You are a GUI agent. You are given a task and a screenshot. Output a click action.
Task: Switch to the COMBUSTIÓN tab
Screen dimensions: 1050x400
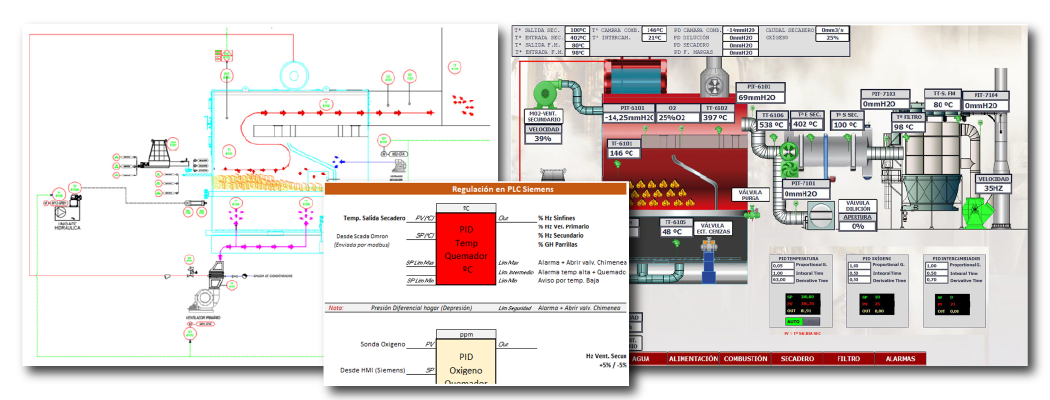(x=744, y=357)
